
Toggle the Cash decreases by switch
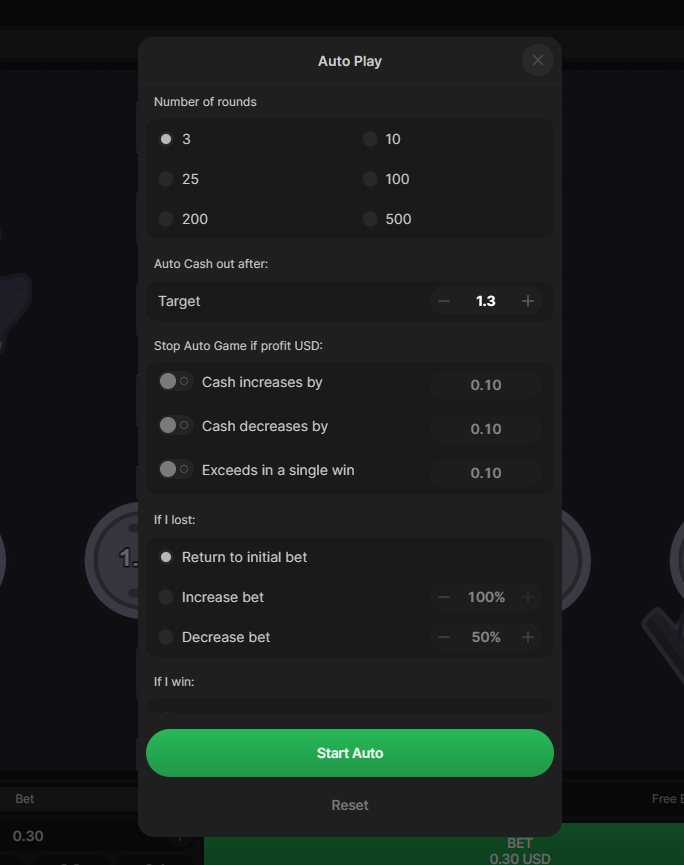pos(174,426)
